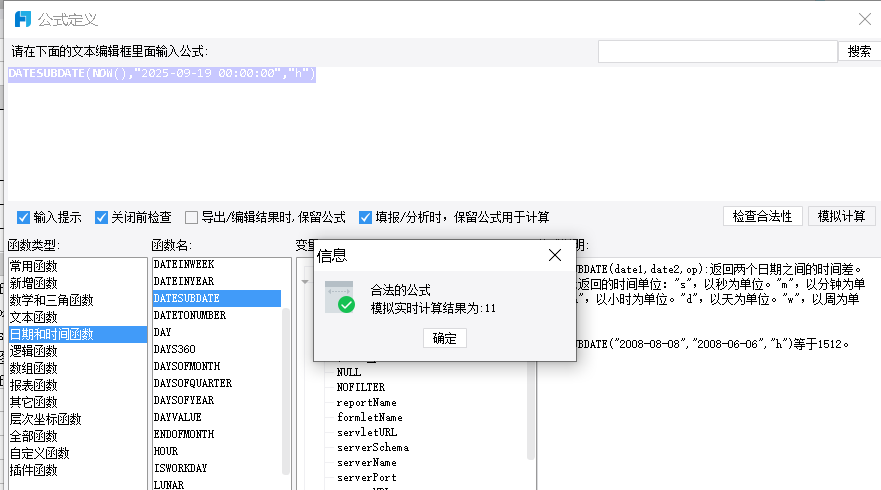Select 文本函数 category
The width and height of the screenshot is (881, 490).
34,317
